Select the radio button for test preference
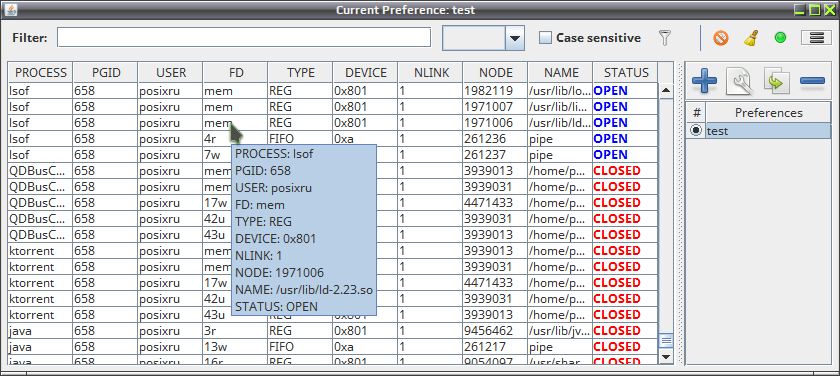840x376 pixels. [696, 131]
